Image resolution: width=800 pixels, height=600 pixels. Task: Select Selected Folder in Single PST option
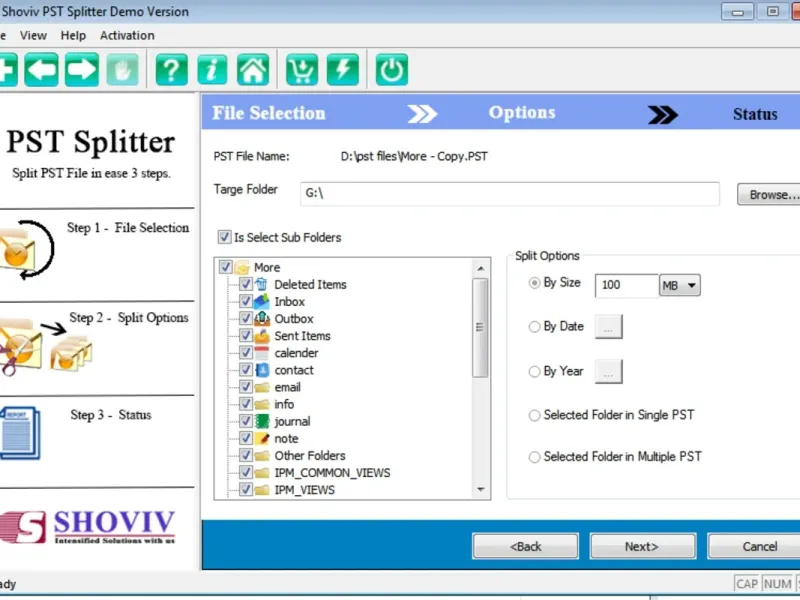coord(534,415)
